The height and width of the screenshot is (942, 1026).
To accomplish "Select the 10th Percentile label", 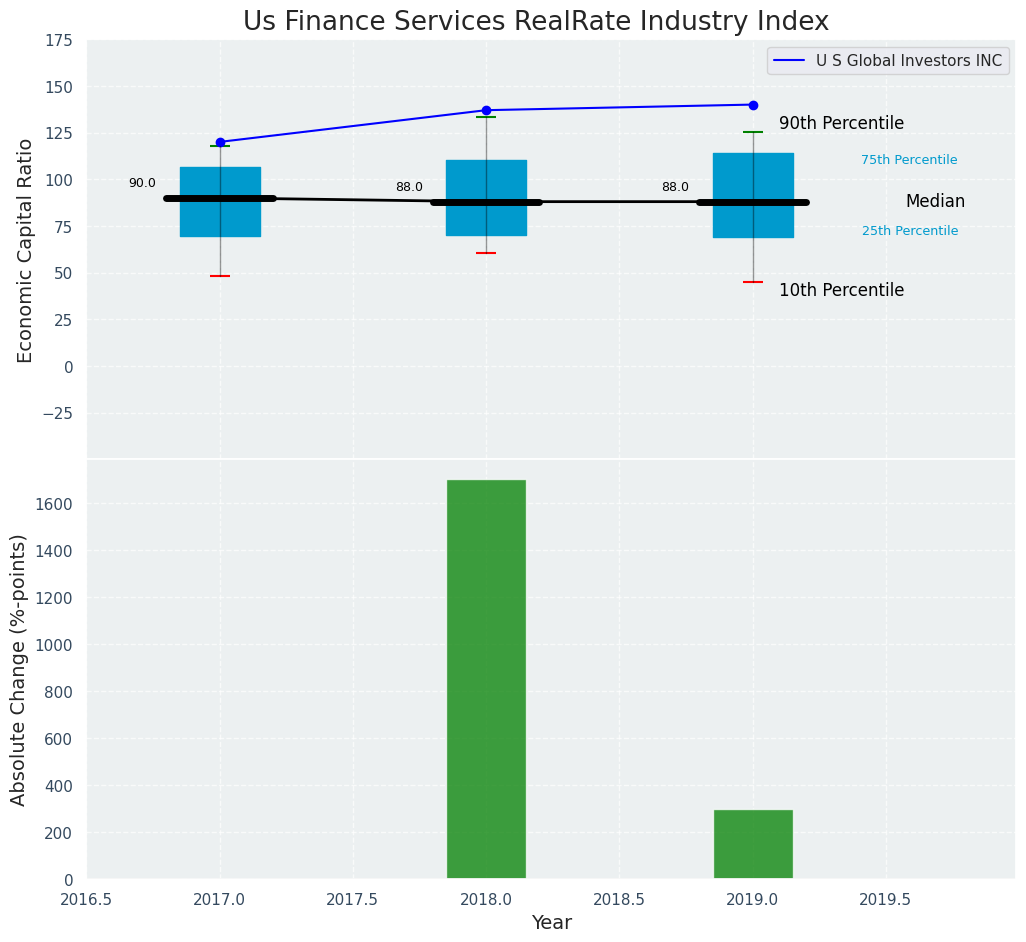I will [841, 291].
